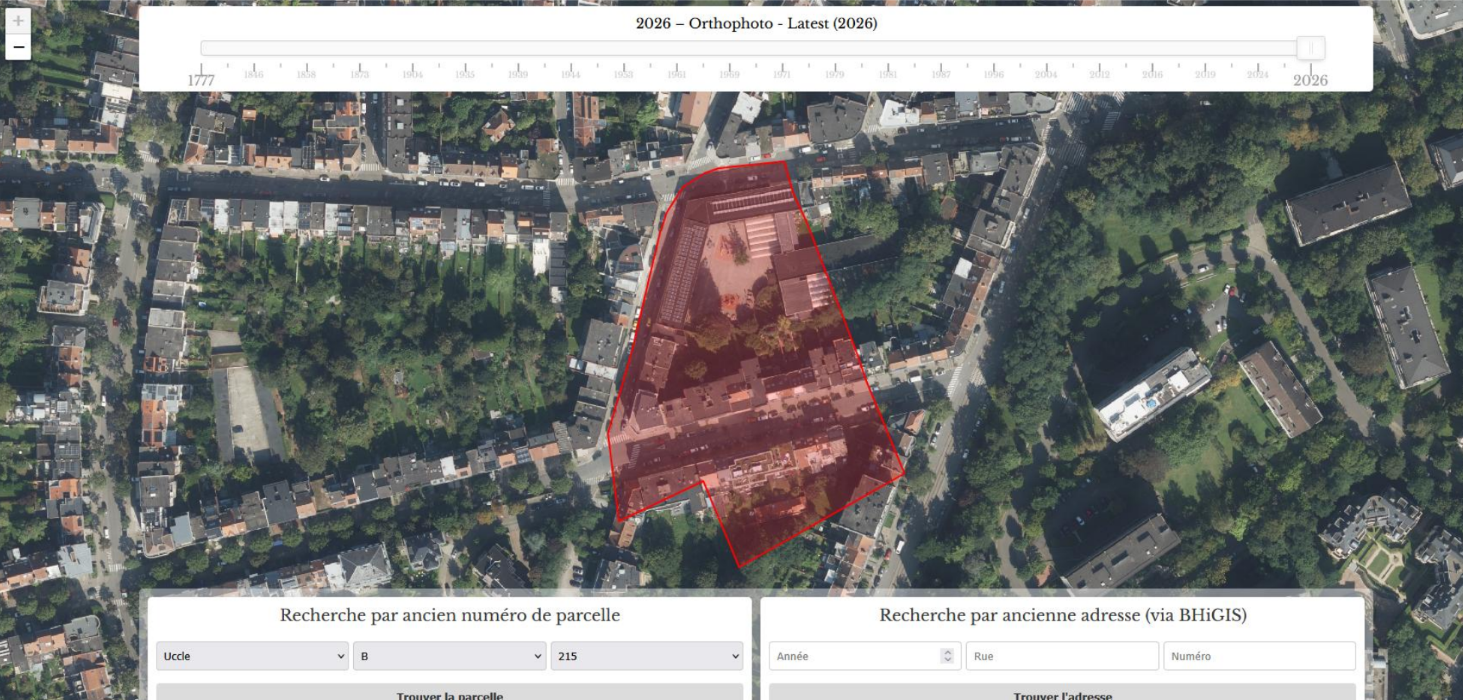The height and width of the screenshot is (700, 1463).
Task: Select the 1944 tick on the timeline
Action: pyautogui.click(x=570, y=70)
